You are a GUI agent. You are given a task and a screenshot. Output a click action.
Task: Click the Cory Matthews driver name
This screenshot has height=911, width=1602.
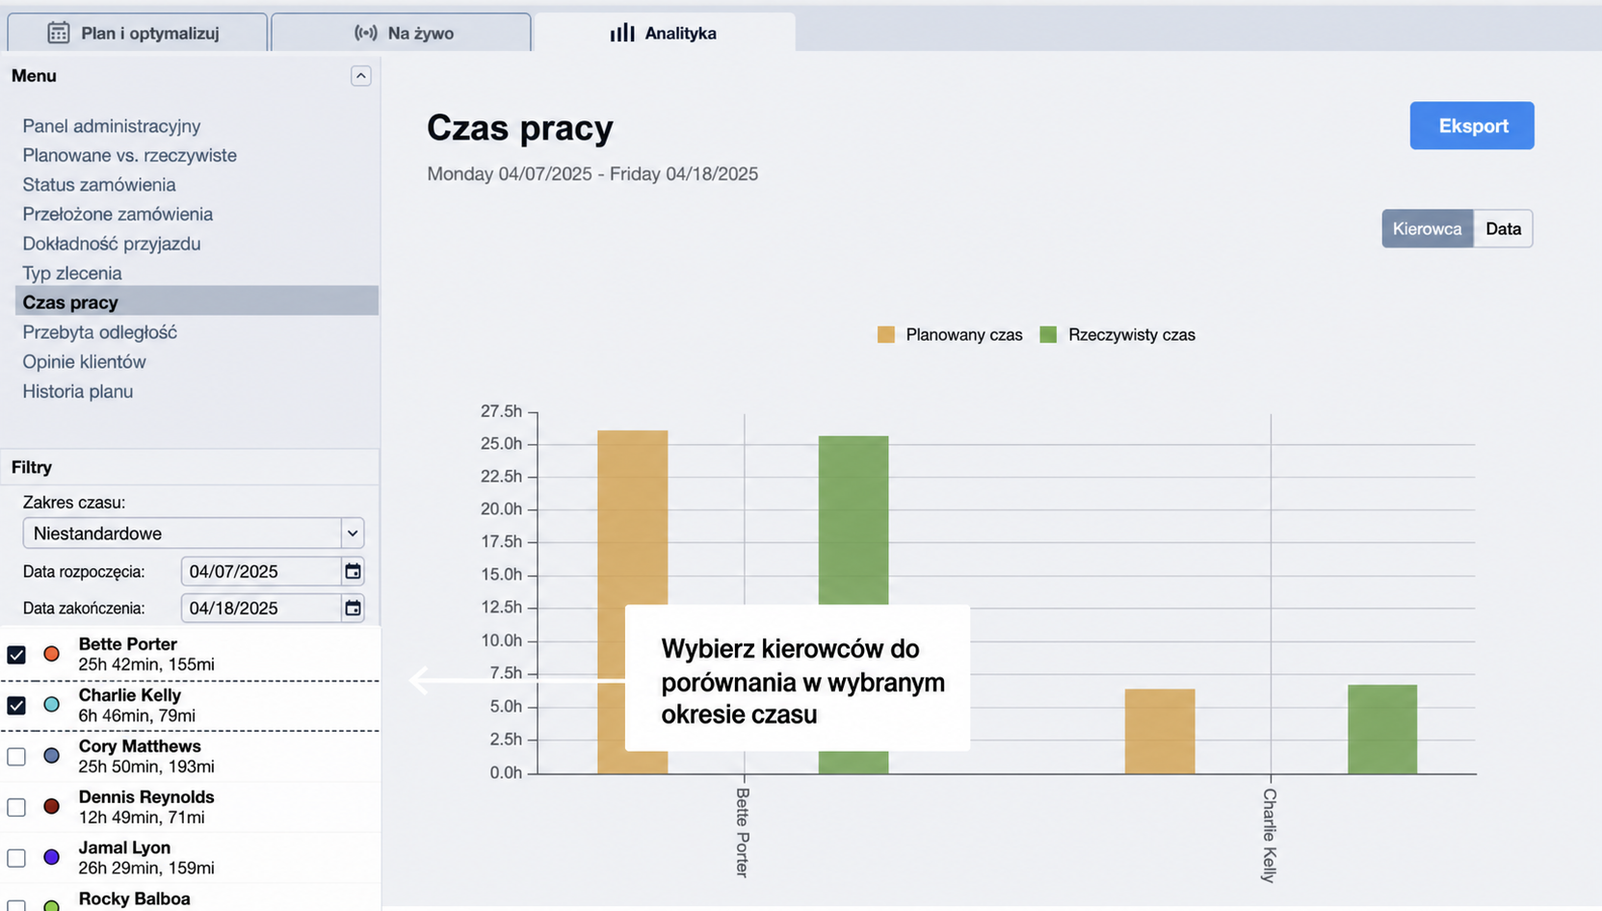click(140, 746)
